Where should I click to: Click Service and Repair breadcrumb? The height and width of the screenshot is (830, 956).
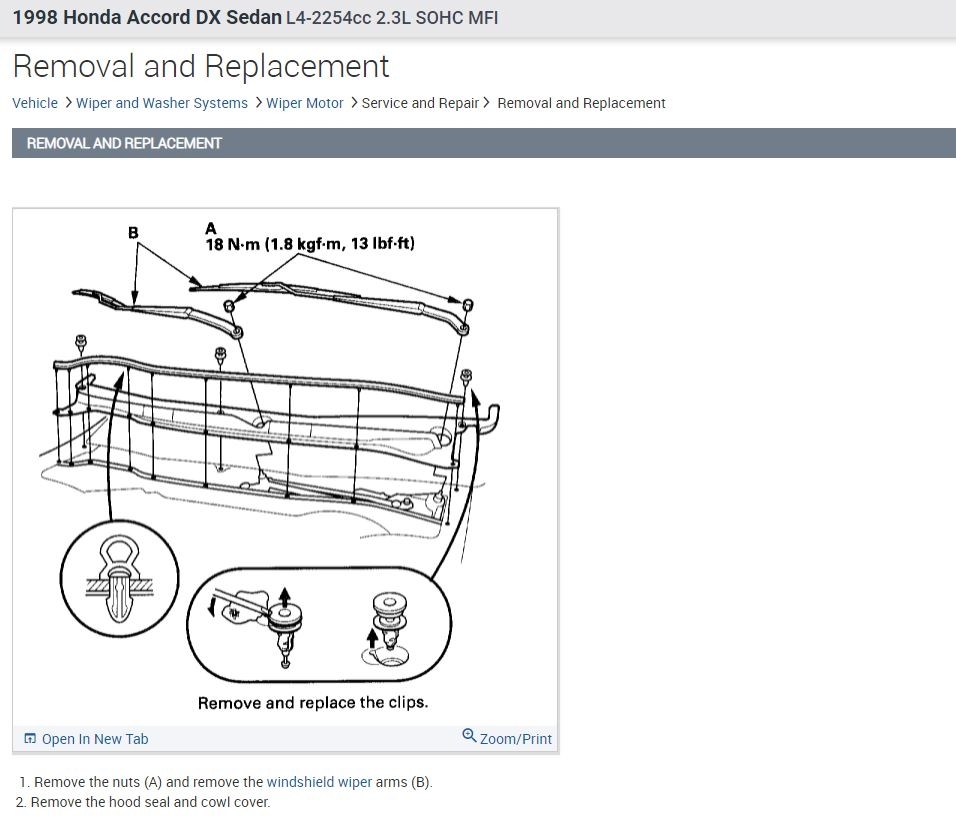tap(420, 103)
